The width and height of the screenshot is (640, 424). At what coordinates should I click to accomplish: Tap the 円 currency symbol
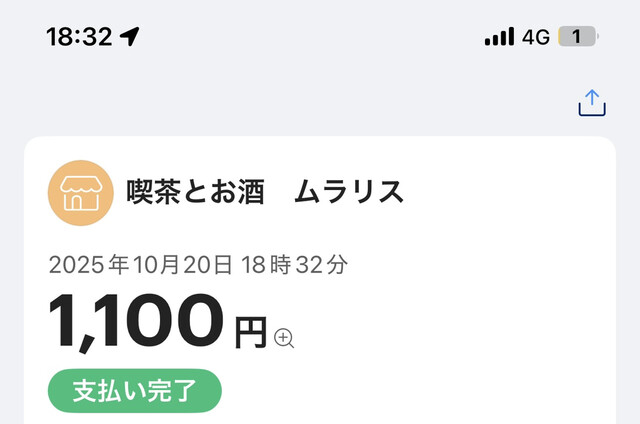[251, 332]
